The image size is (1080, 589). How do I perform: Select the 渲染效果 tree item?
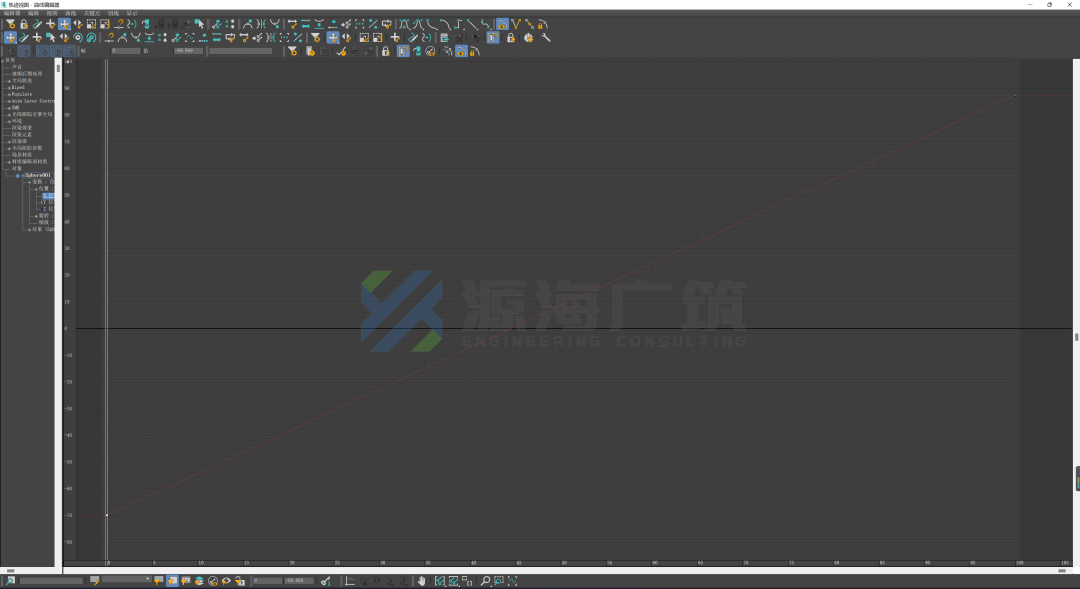21,128
